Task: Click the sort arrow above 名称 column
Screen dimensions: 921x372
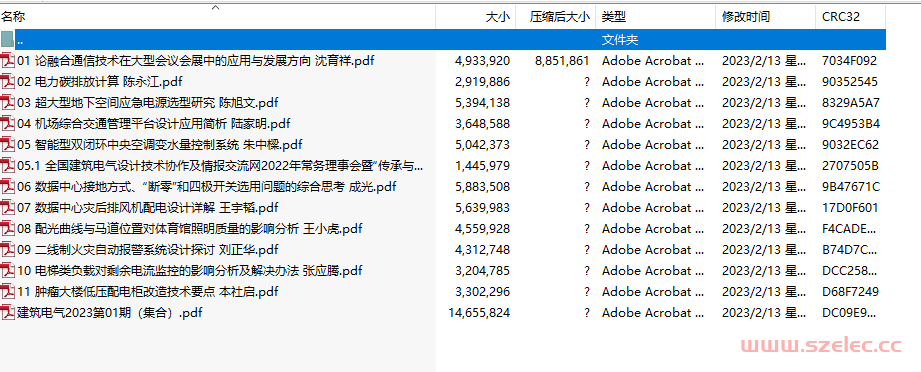Action: point(215,8)
